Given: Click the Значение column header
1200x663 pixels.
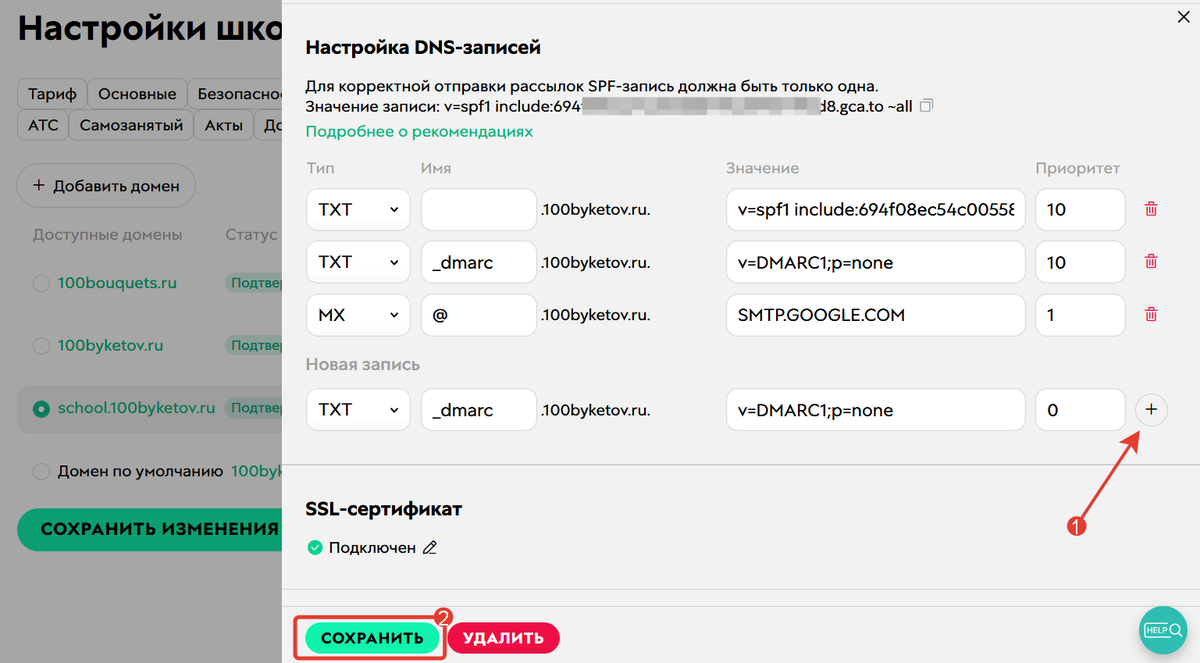Looking at the screenshot, I should point(762,168).
